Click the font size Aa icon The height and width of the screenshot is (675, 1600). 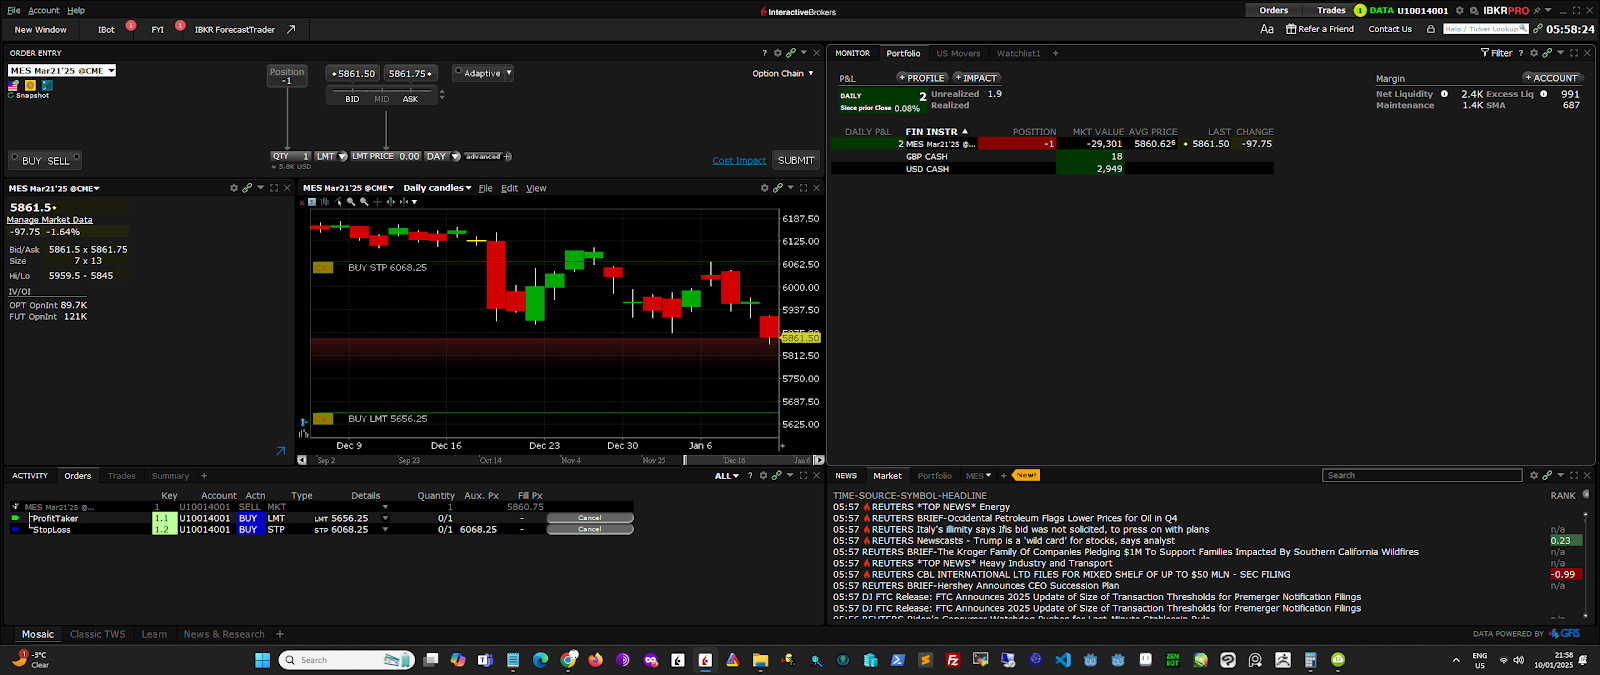[1267, 29]
